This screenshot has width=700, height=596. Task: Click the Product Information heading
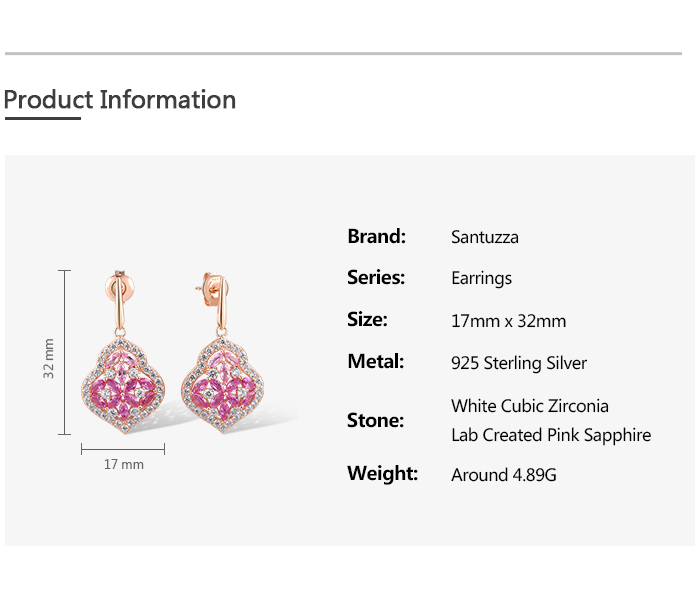(x=120, y=100)
